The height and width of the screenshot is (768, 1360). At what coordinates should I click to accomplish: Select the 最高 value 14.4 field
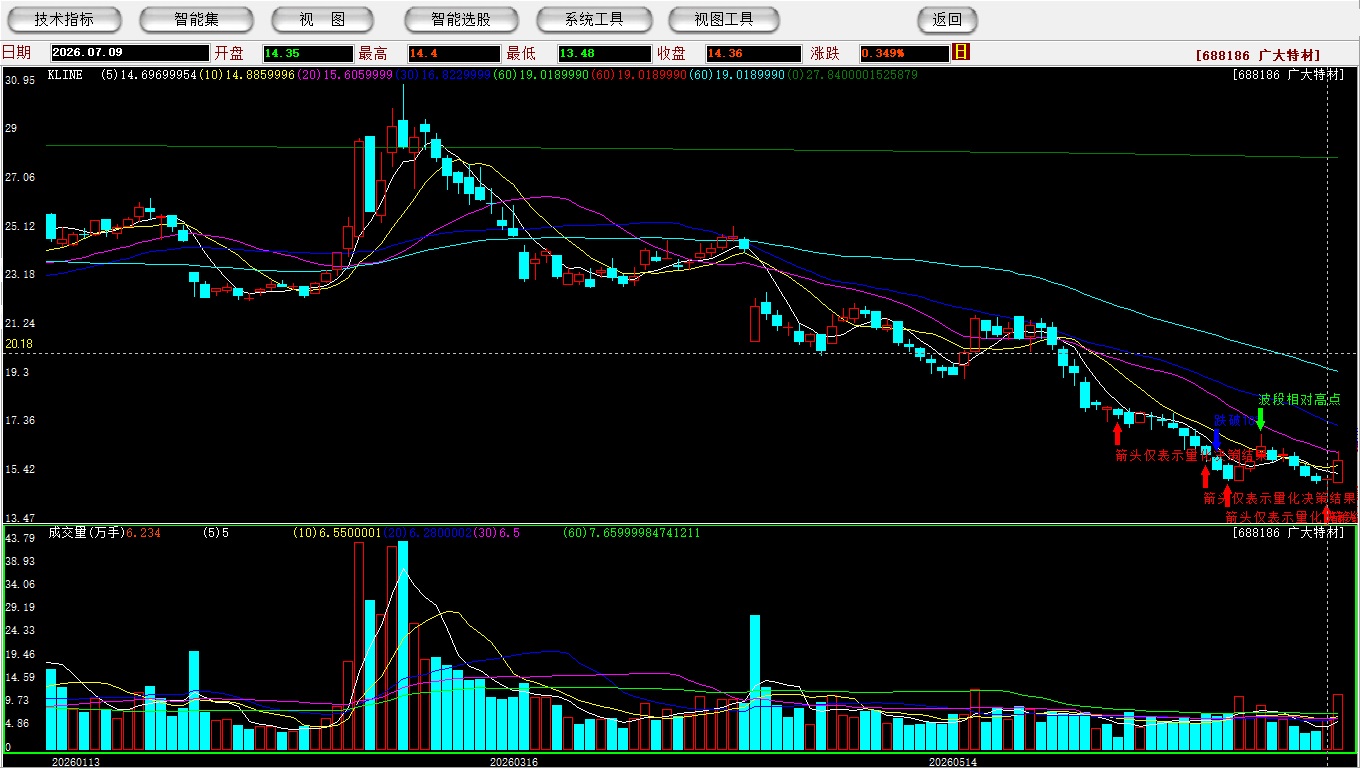[453, 53]
